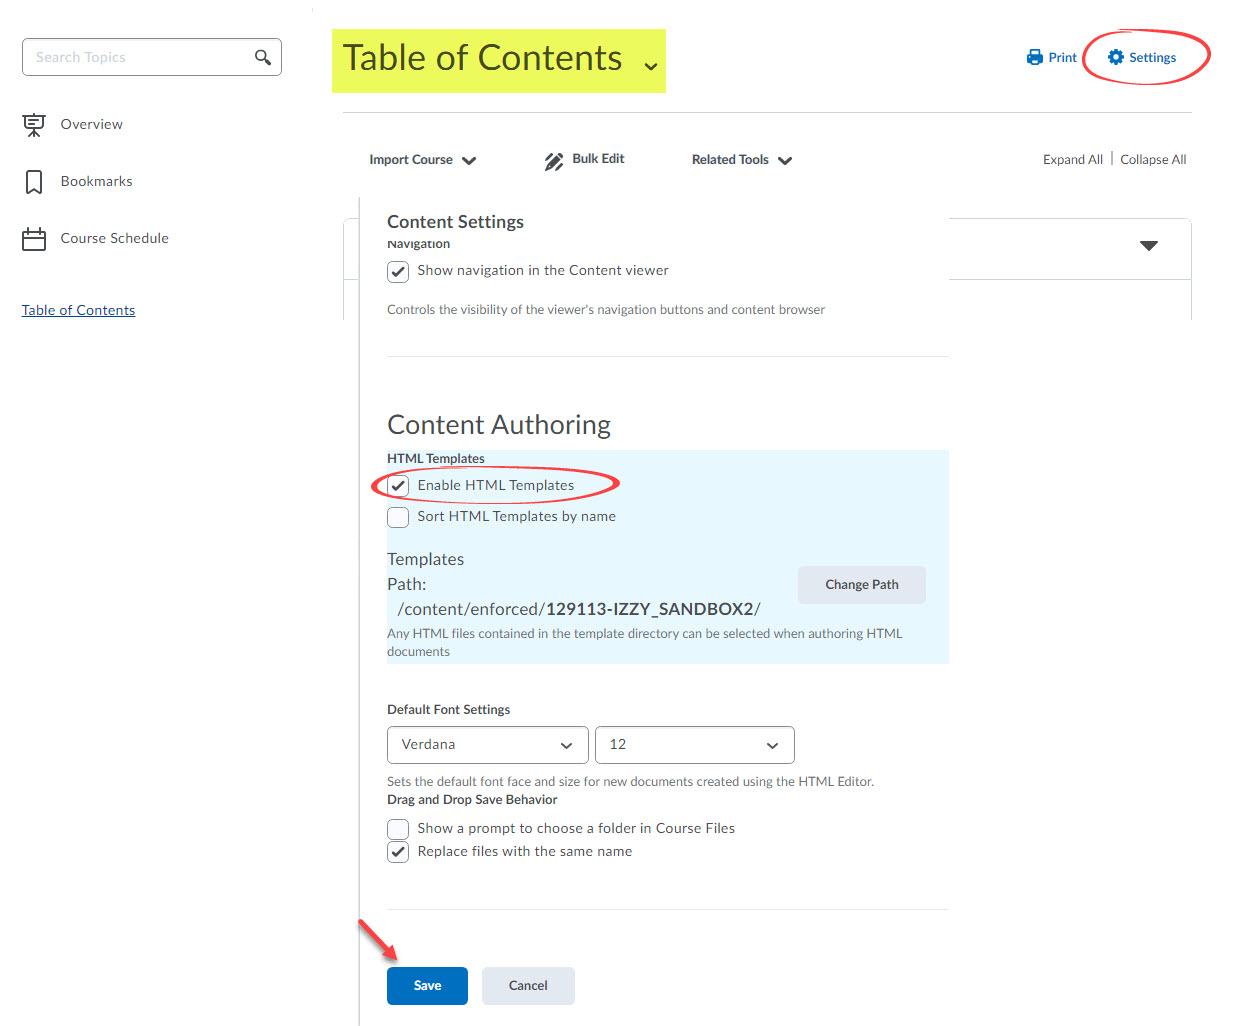Click the Bookmarks ribbon icon
The height and width of the screenshot is (1026, 1240).
point(34,182)
